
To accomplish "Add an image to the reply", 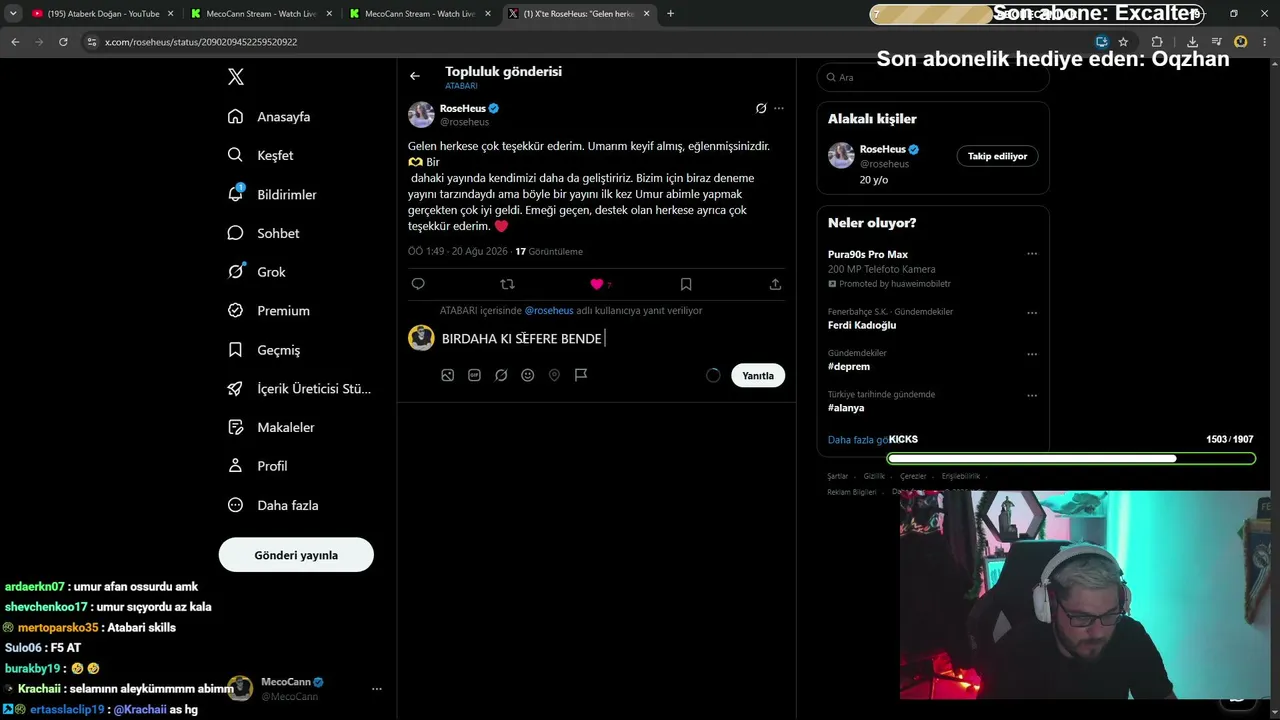I will click(x=448, y=375).
